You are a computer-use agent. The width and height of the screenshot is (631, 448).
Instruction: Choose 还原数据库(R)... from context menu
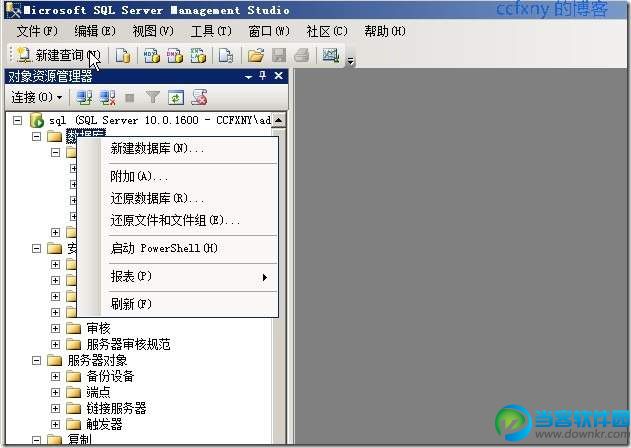(177, 198)
